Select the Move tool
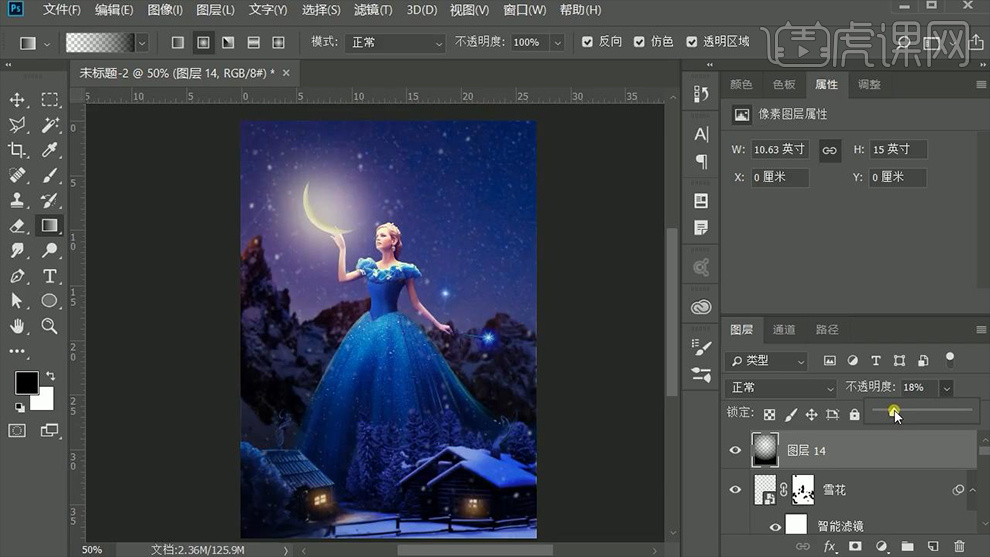The width and height of the screenshot is (990, 557). [17, 100]
